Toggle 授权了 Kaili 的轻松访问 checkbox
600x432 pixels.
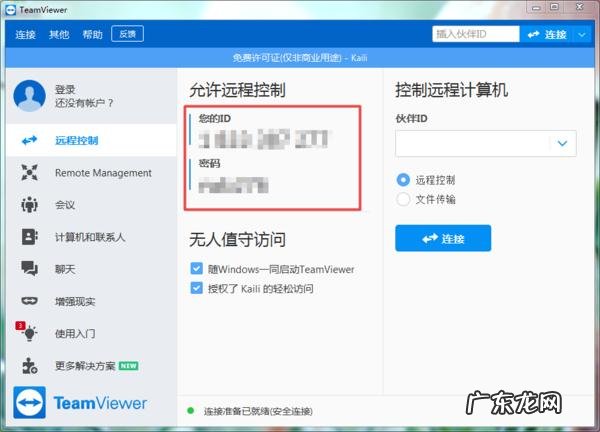pyautogui.click(x=197, y=288)
